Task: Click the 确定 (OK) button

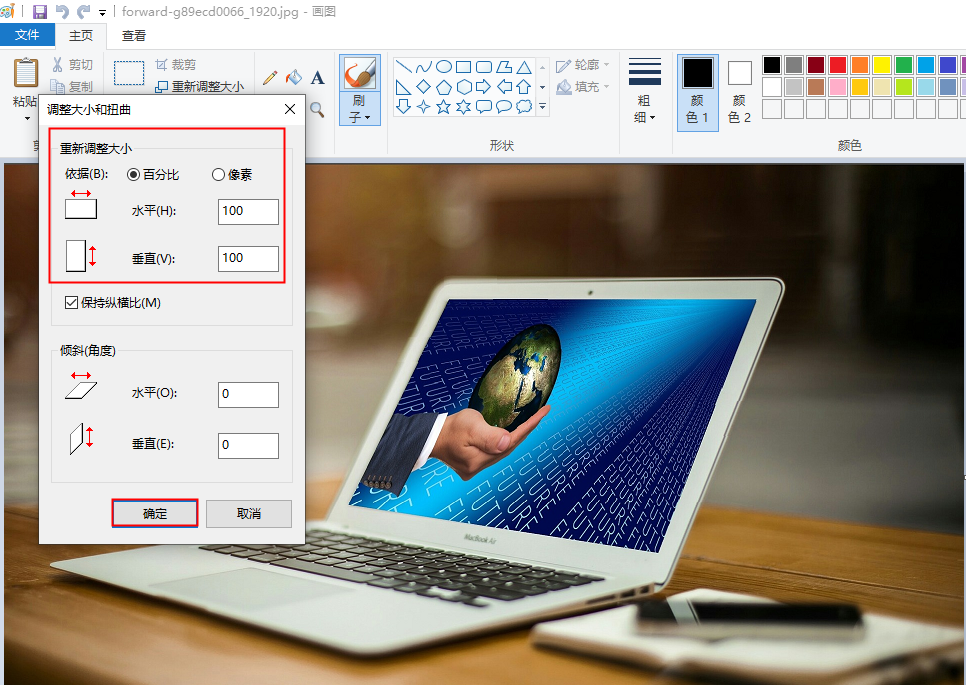Action: click(x=155, y=513)
